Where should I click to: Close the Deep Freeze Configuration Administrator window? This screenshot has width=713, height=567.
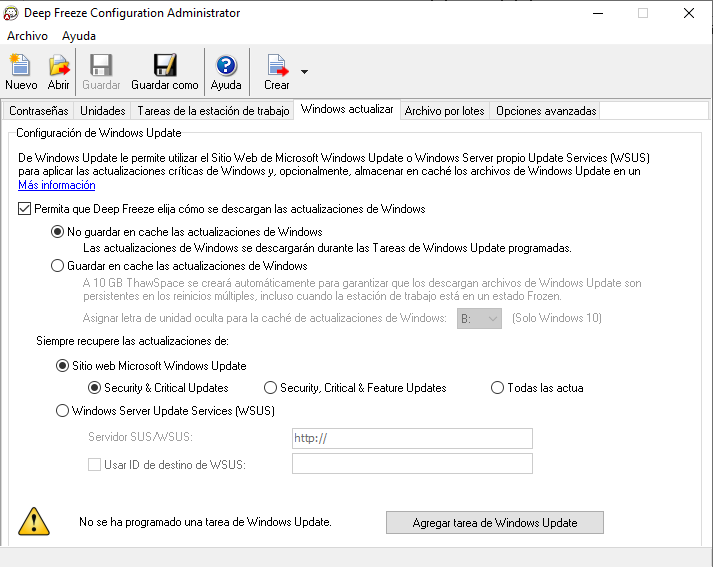pos(689,13)
